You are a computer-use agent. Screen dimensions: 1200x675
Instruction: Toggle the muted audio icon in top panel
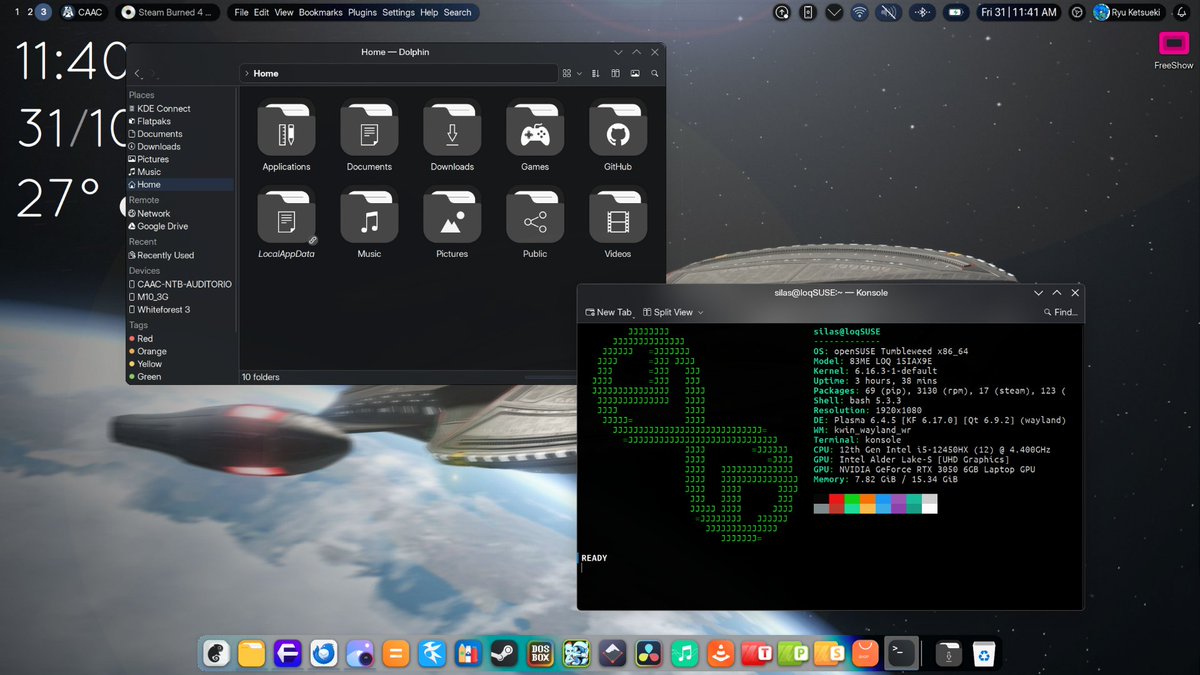tap(888, 12)
